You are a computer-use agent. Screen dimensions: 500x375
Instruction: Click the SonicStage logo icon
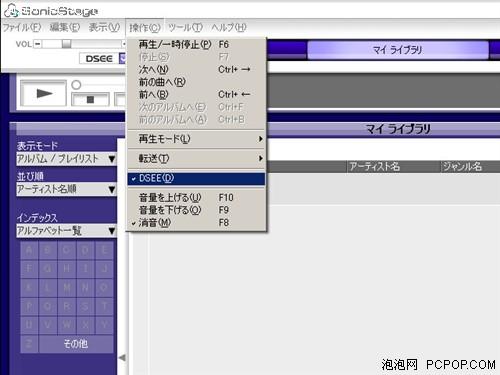click(x=11, y=10)
